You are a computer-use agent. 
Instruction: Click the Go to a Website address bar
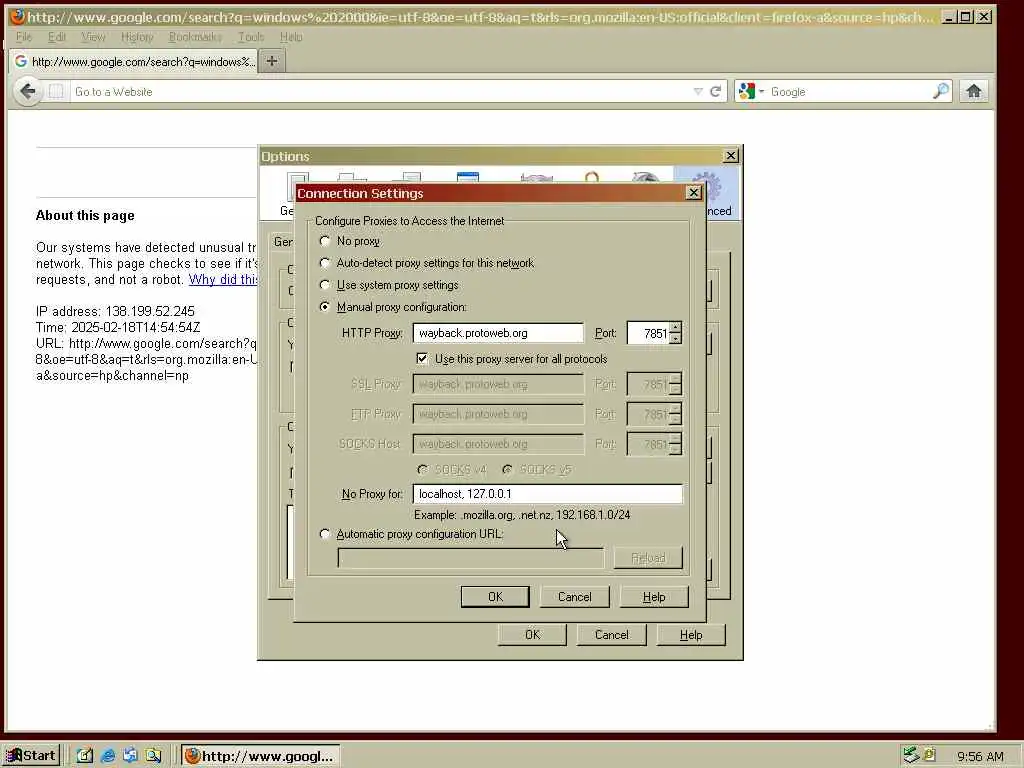click(379, 92)
